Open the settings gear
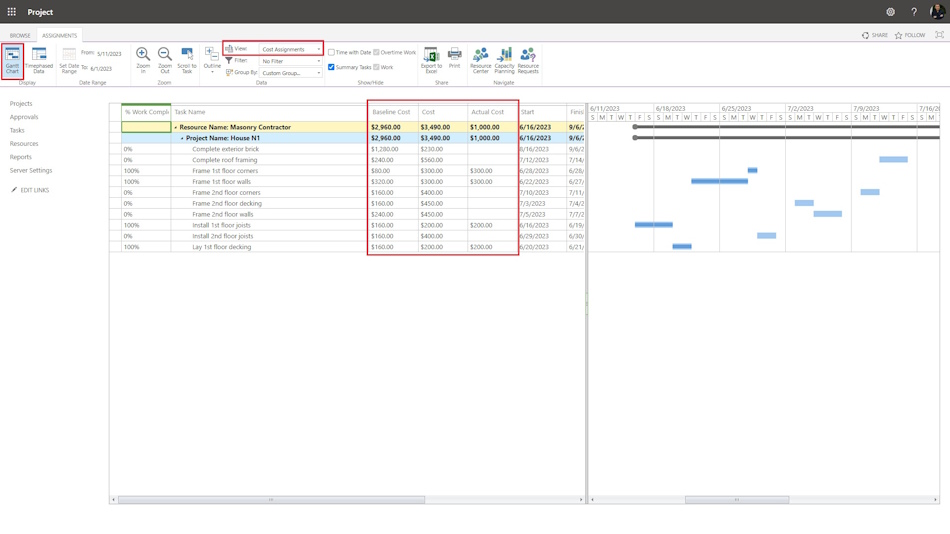The image size is (950, 534). (x=890, y=12)
